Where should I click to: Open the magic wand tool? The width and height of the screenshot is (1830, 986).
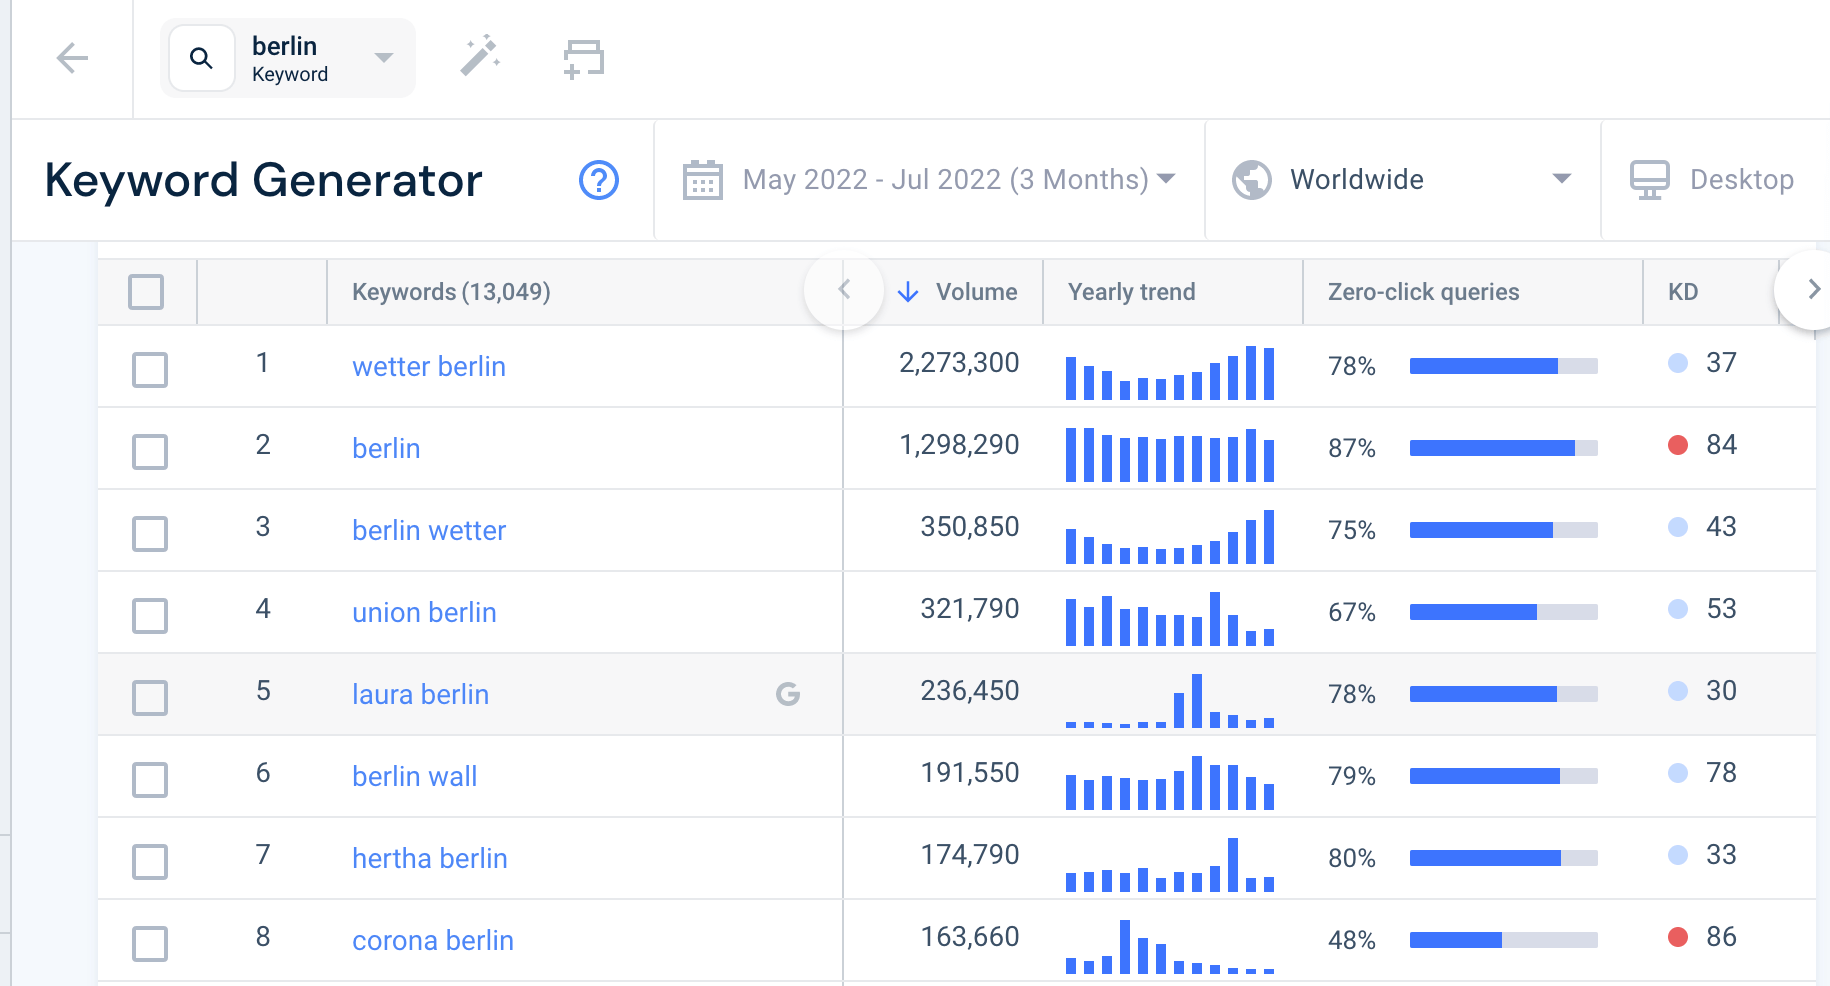click(x=480, y=56)
